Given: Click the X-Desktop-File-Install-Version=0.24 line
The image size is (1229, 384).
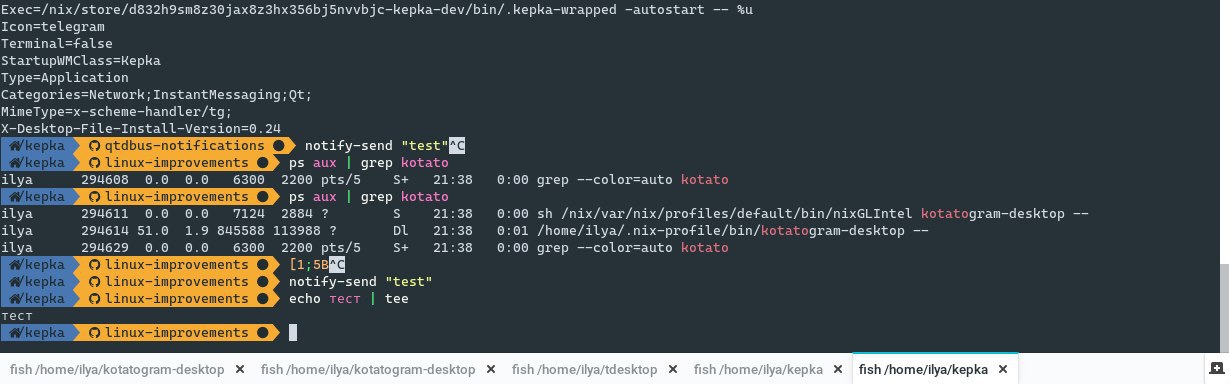Looking at the screenshot, I should (x=141, y=128).
